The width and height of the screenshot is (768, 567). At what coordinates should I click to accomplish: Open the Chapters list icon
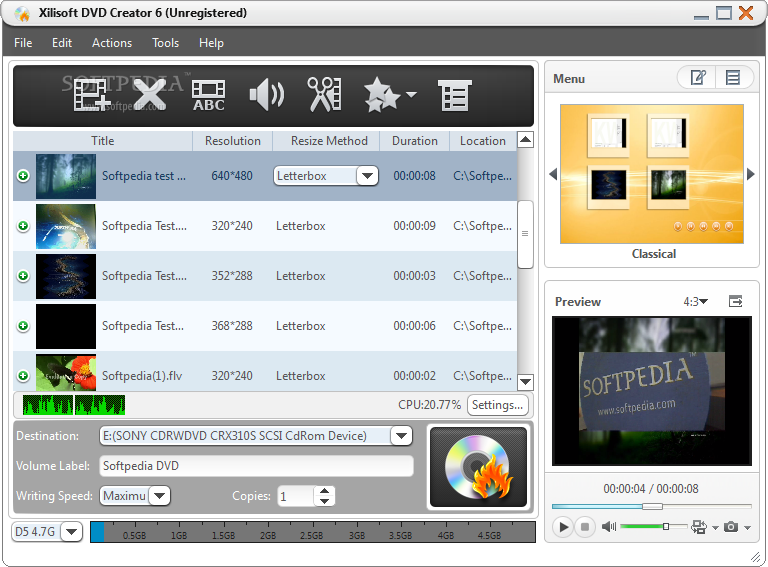click(455, 95)
